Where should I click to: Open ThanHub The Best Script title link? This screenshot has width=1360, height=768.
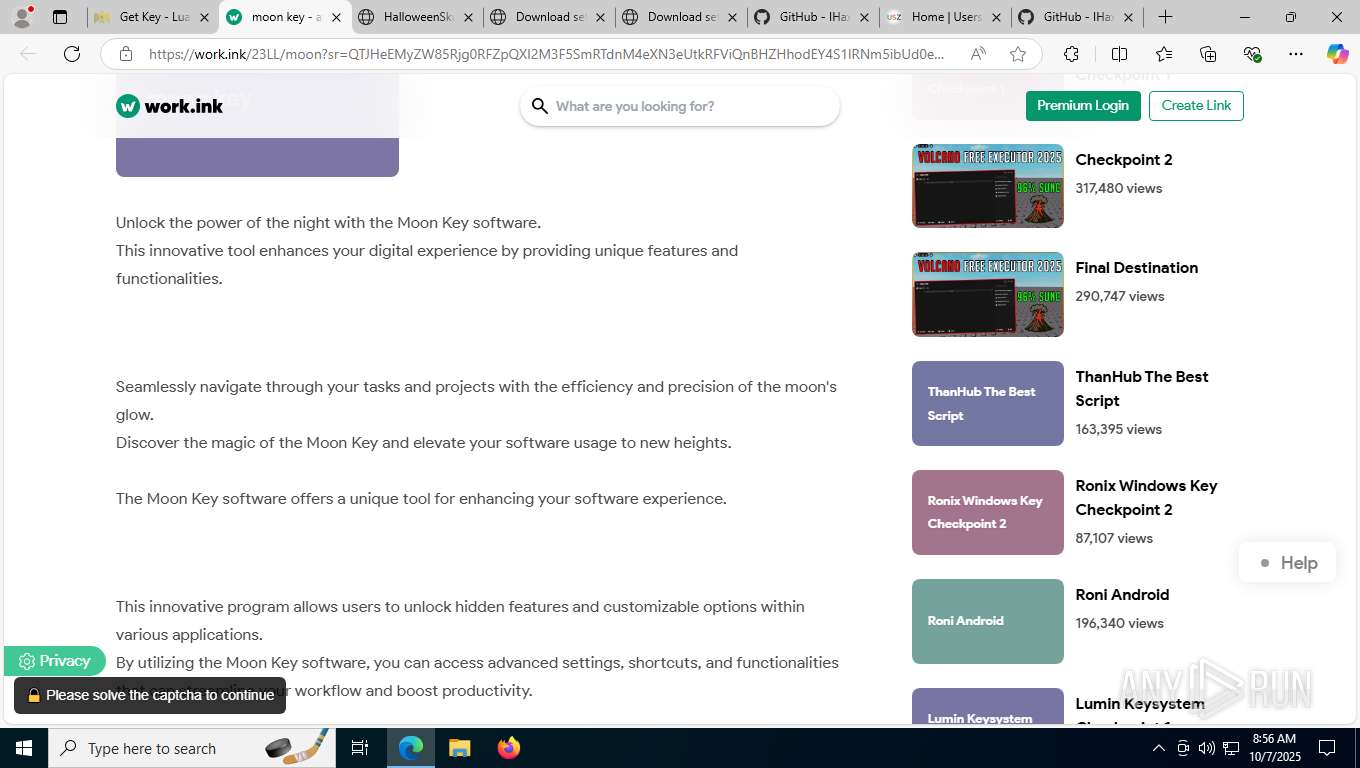click(x=1142, y=389)
